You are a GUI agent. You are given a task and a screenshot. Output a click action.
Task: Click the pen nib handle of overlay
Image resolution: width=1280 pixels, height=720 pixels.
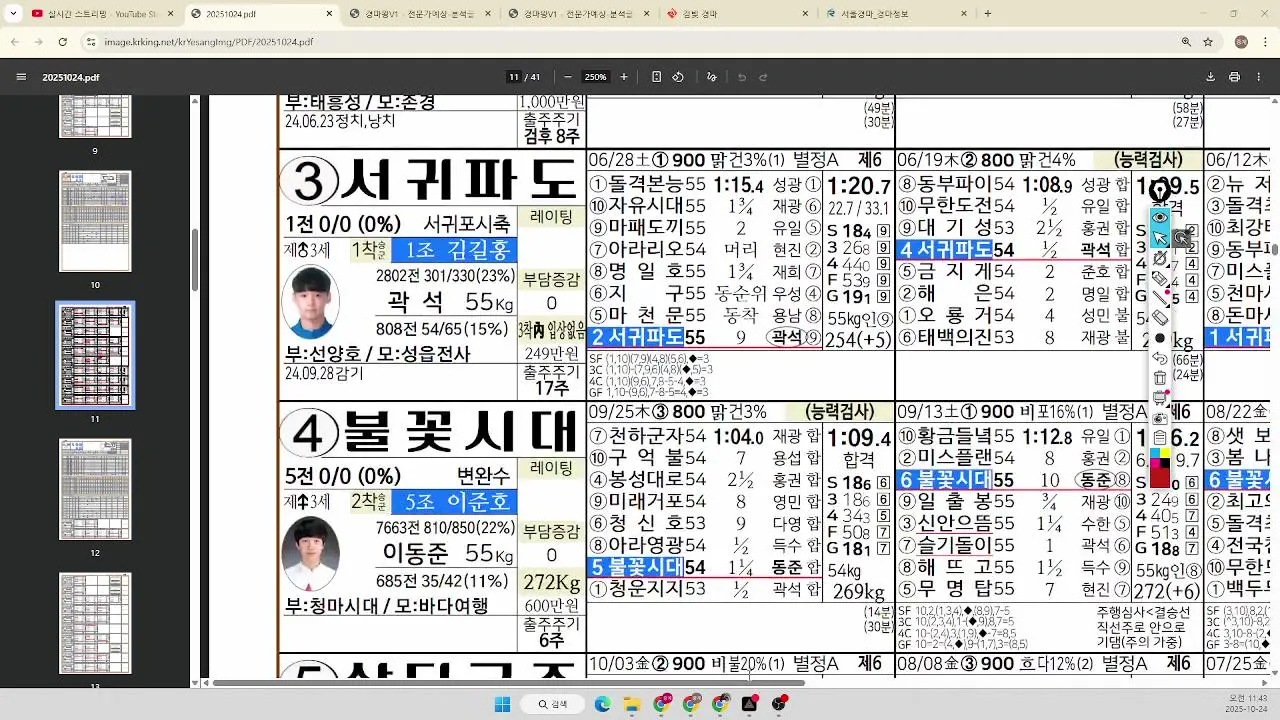click(1159, 191)
